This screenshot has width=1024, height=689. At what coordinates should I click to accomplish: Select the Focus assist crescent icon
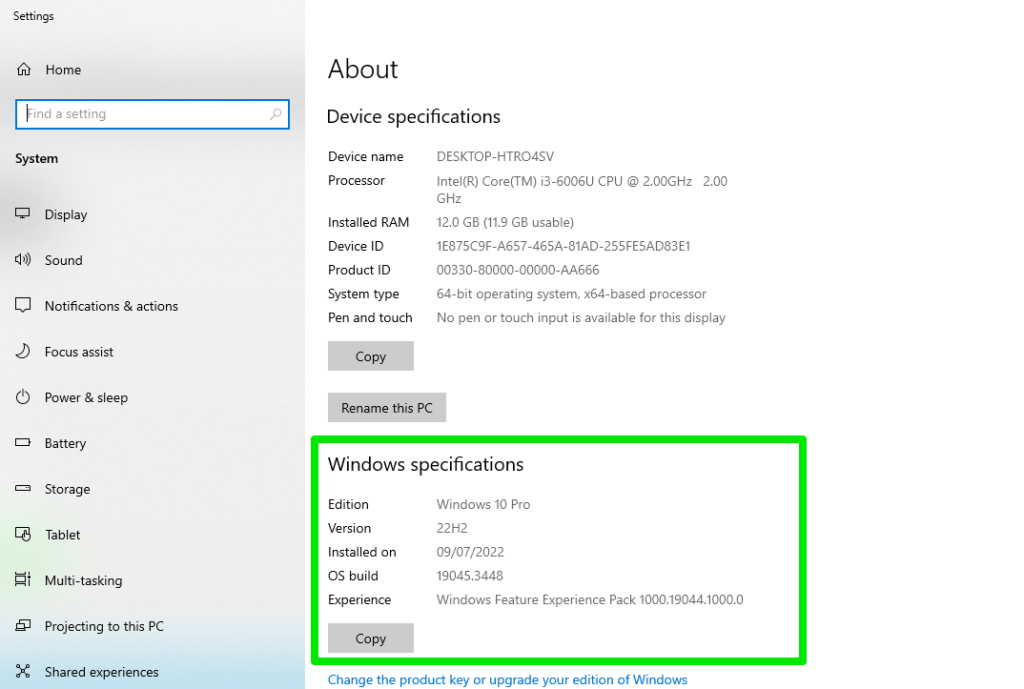[24, 352]
